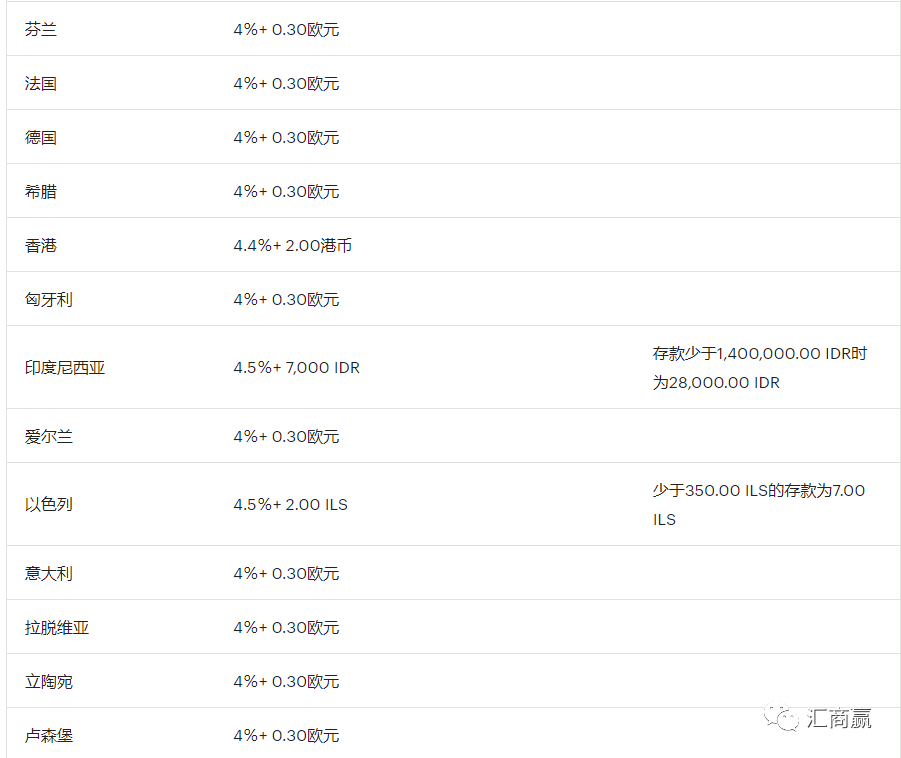
Task: Click the 少于350.00 ILS的存款 note
Action: [x=758, y=505]
